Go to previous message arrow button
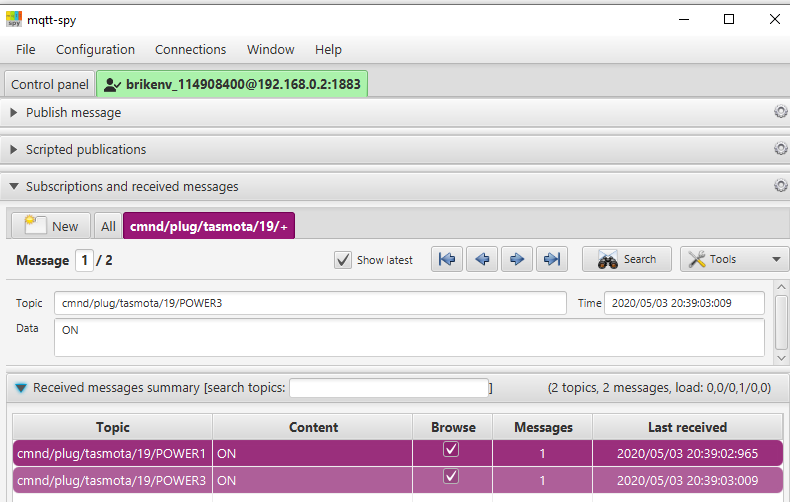This screenshot has width=790, height=502. point(482,259)
